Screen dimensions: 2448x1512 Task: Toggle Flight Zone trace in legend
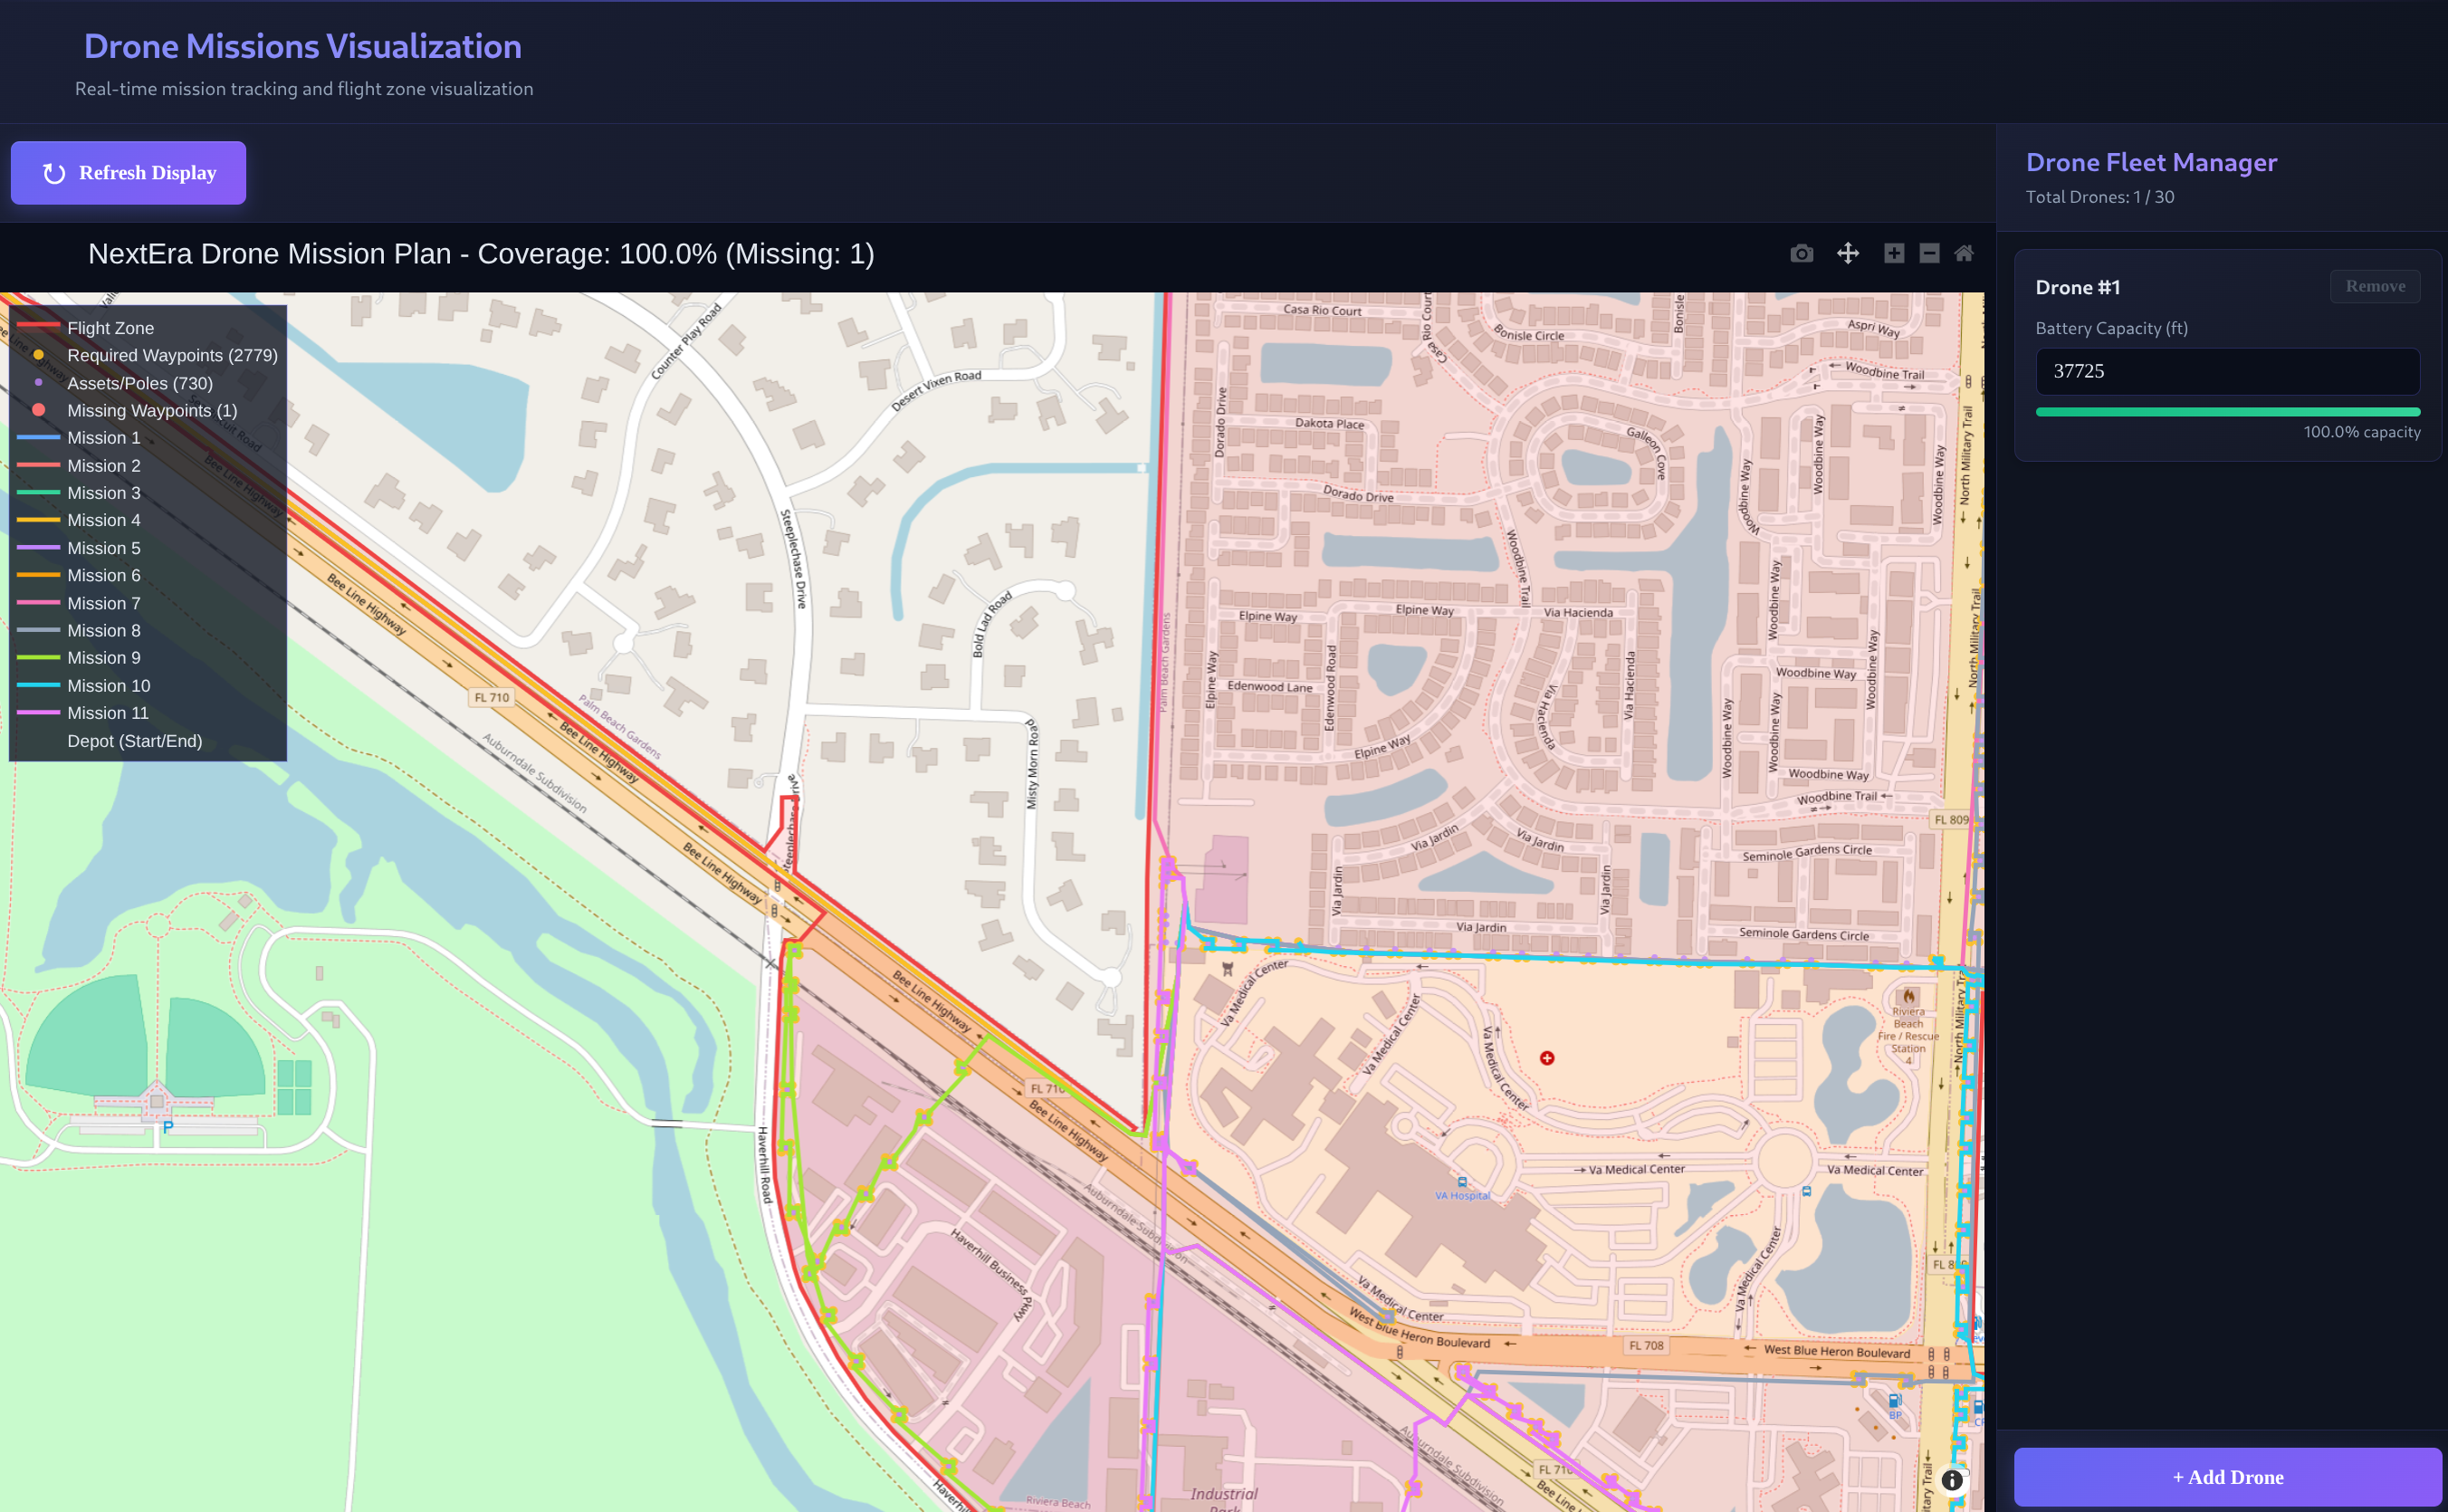pyautogui.click(x=110, y=328)
